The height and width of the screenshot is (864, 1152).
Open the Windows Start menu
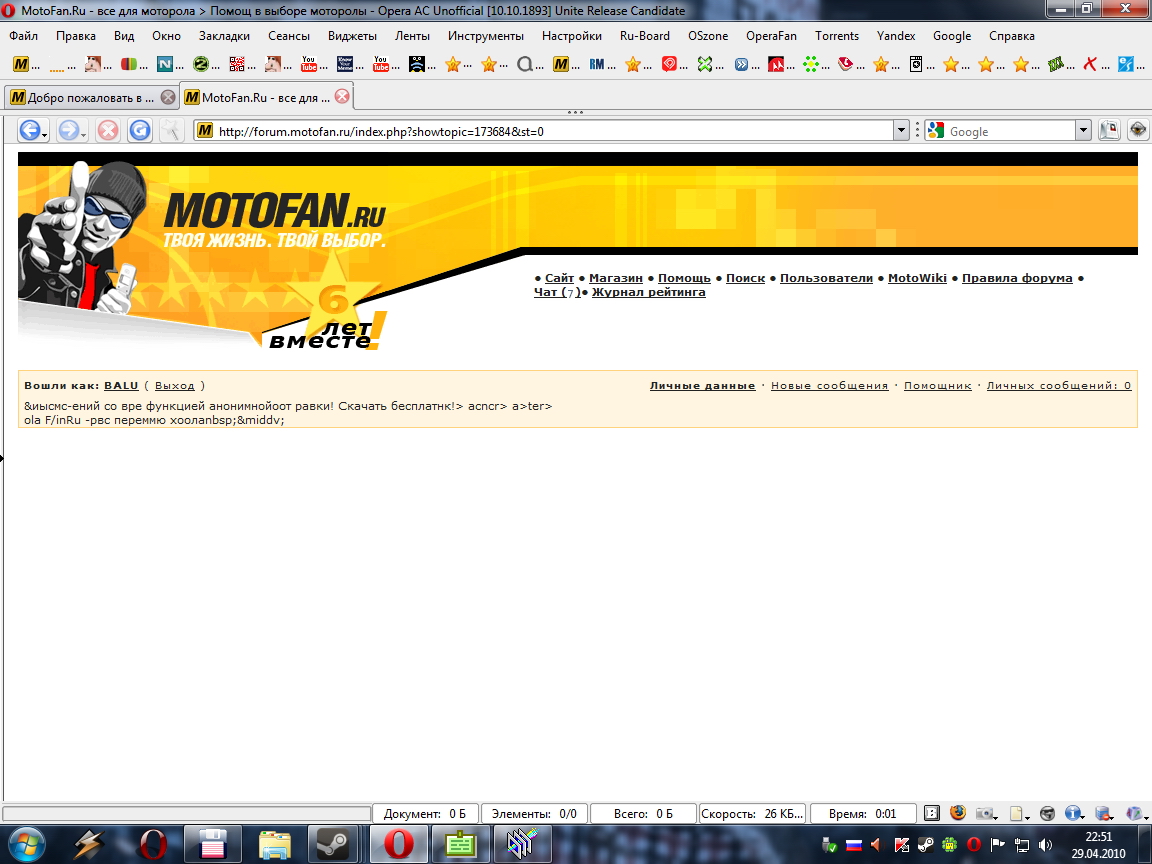(27, 844)
